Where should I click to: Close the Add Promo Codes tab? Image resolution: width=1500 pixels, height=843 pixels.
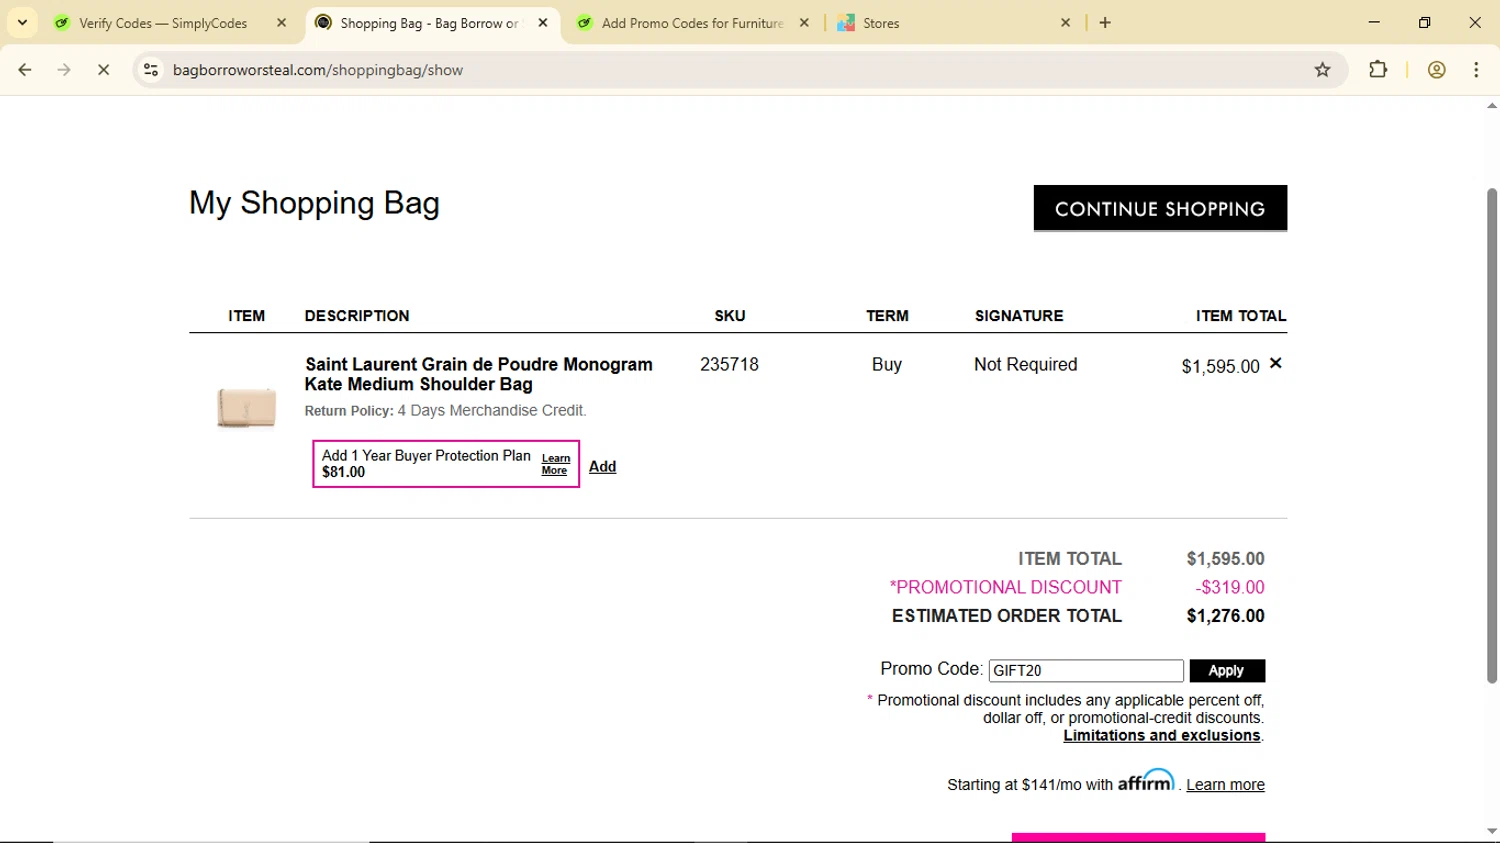[804, 23]
